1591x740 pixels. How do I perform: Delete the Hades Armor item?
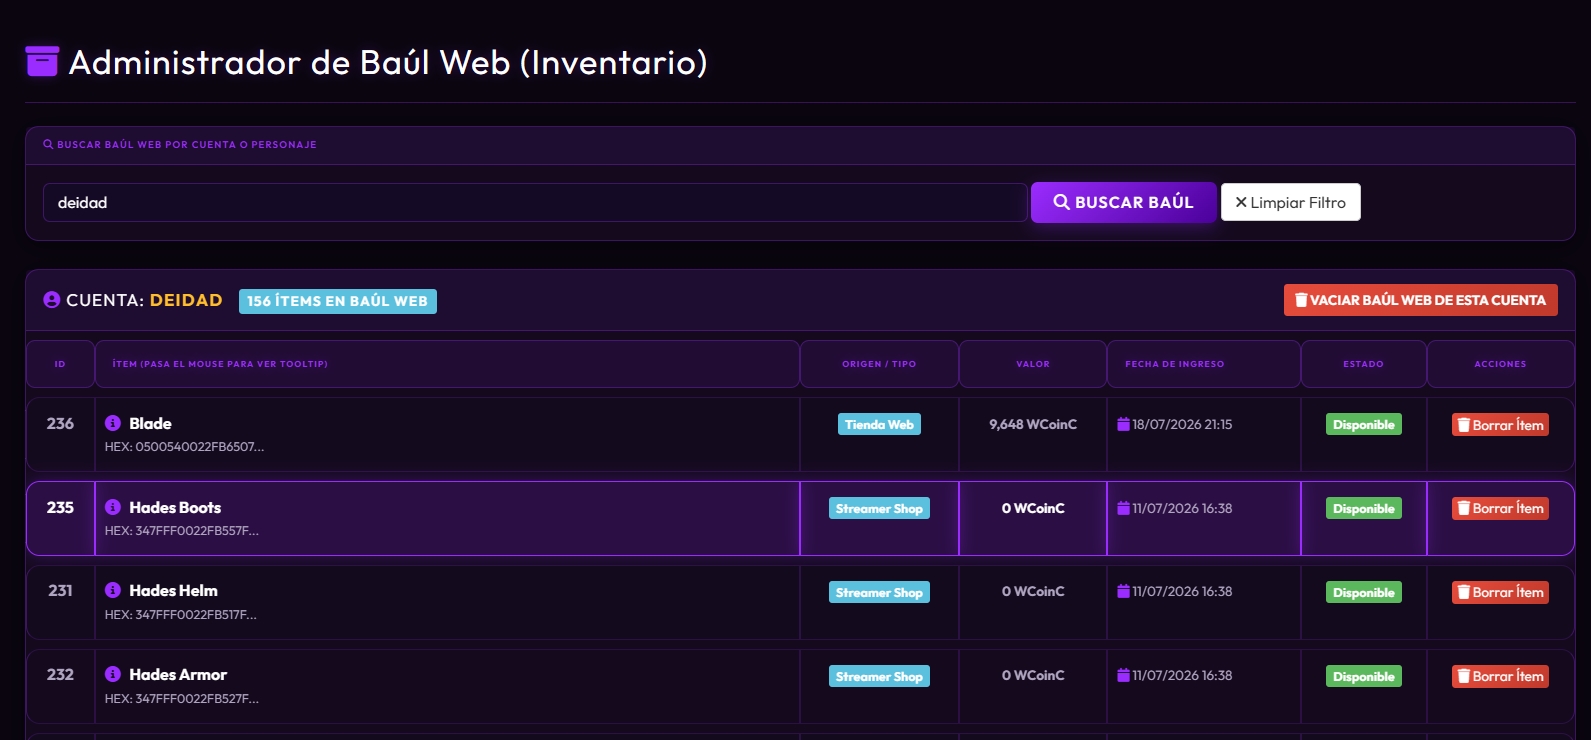[x=1500, y=676]
